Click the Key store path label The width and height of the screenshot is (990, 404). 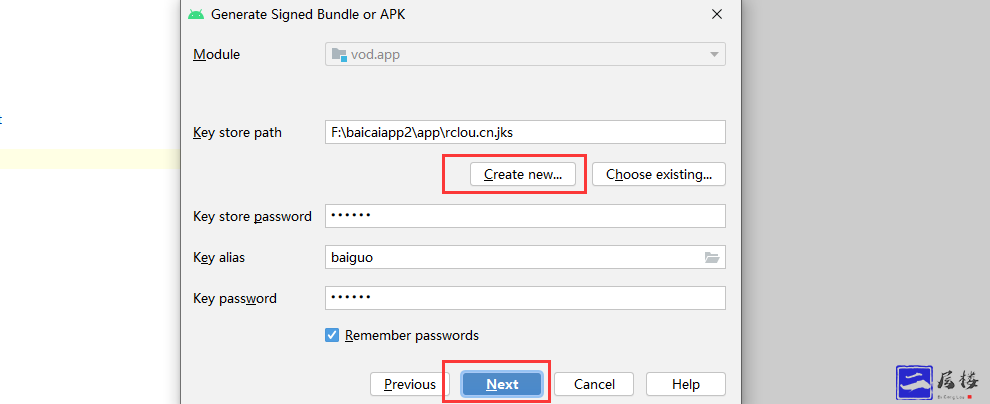coord(237,132)
